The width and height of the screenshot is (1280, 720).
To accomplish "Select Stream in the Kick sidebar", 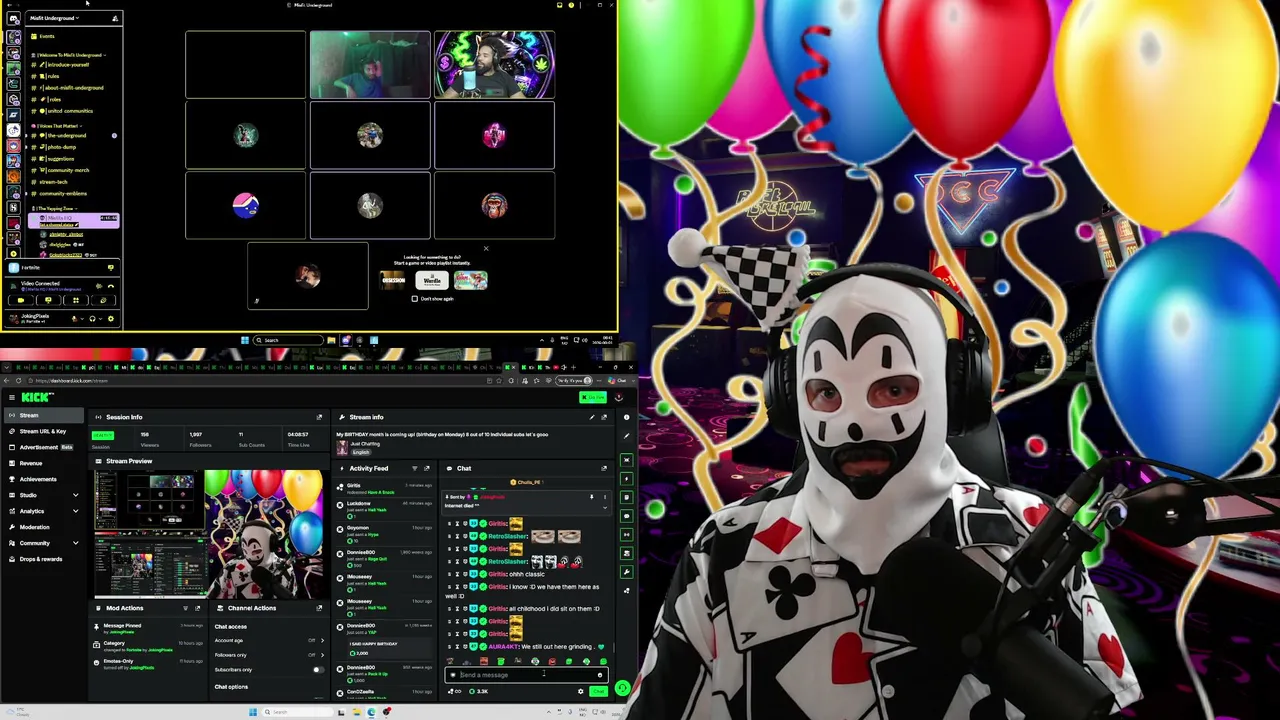I will click(44, 416).
